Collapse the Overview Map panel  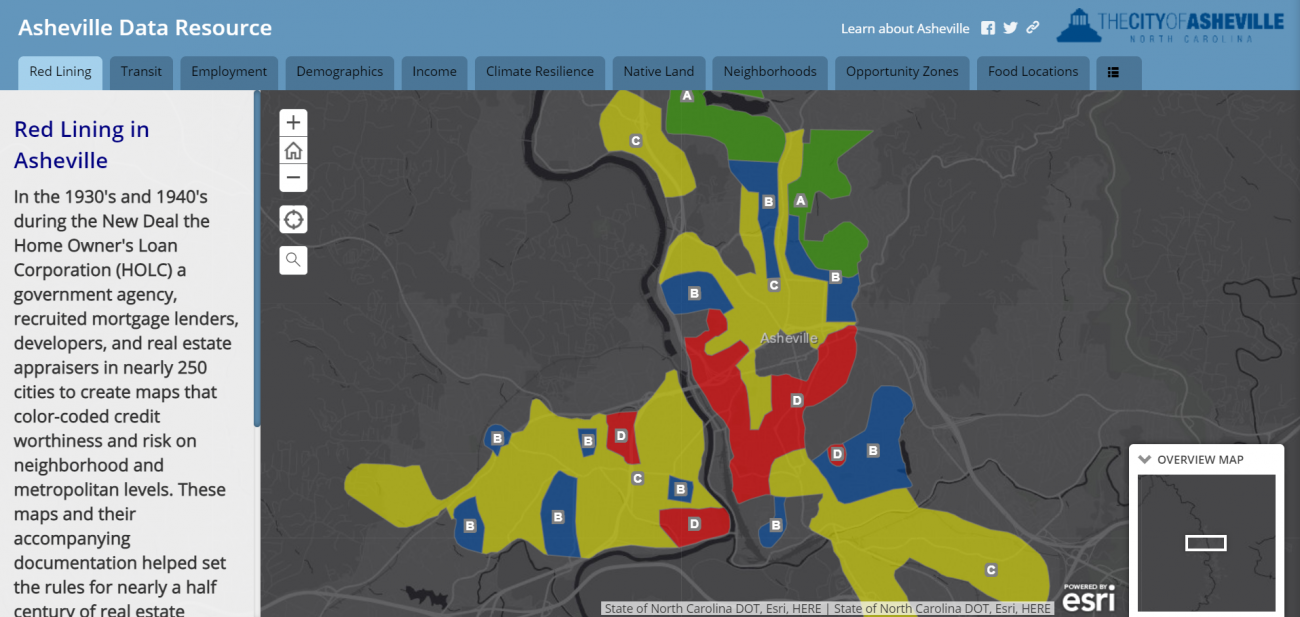pos(1146,460)
